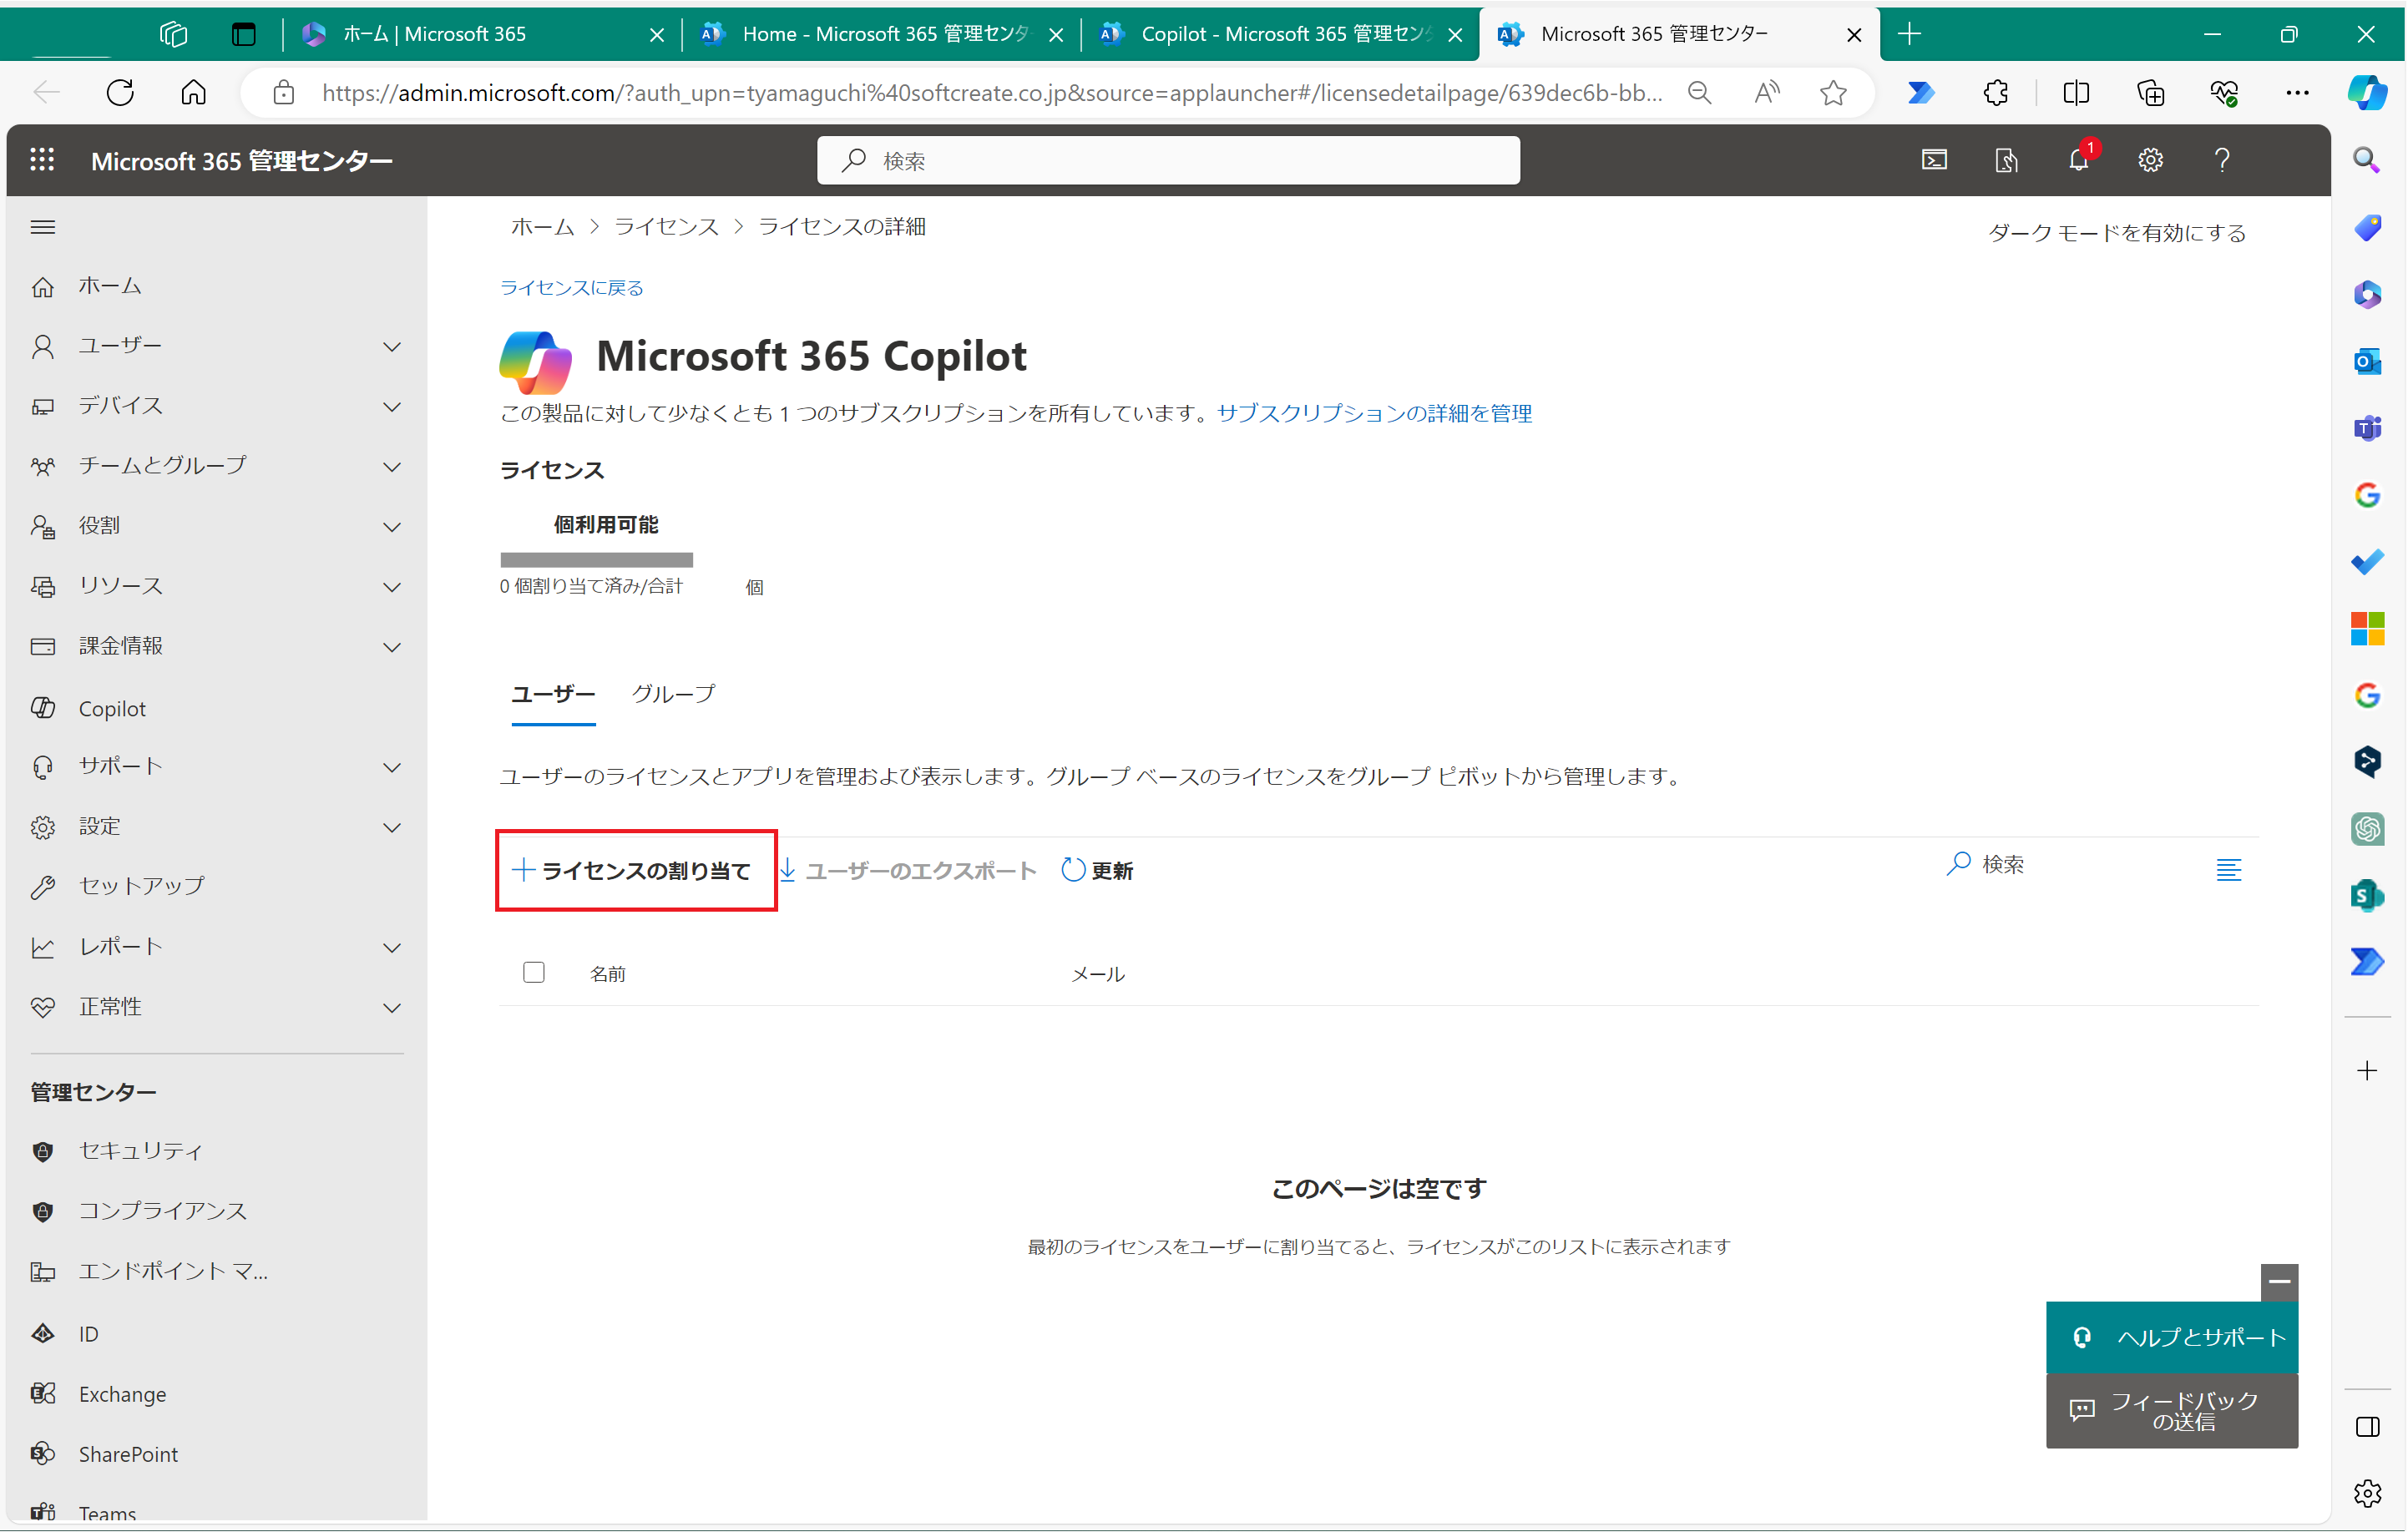Go to browser home icon
The image size is (2408, 1532).
tap(194, 93)
